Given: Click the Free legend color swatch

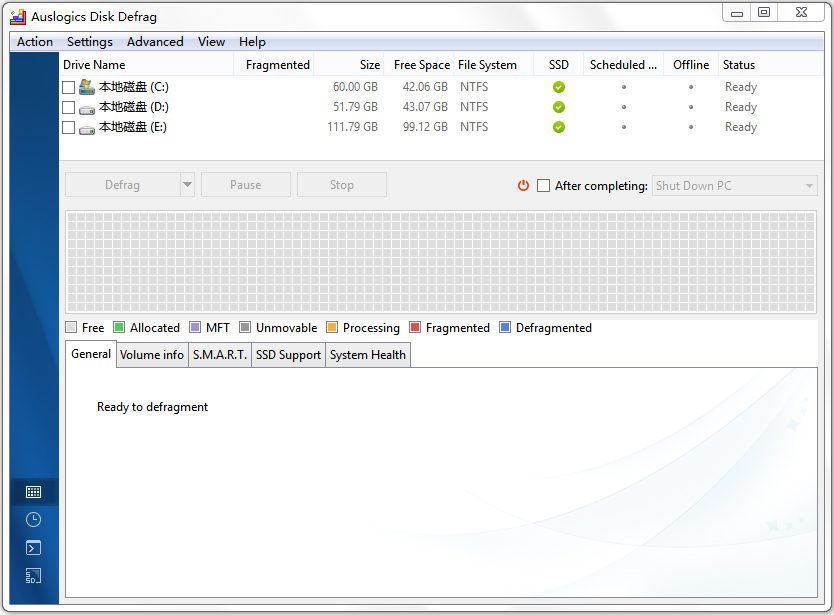Looking at the screenshot, I should (71, 327).
